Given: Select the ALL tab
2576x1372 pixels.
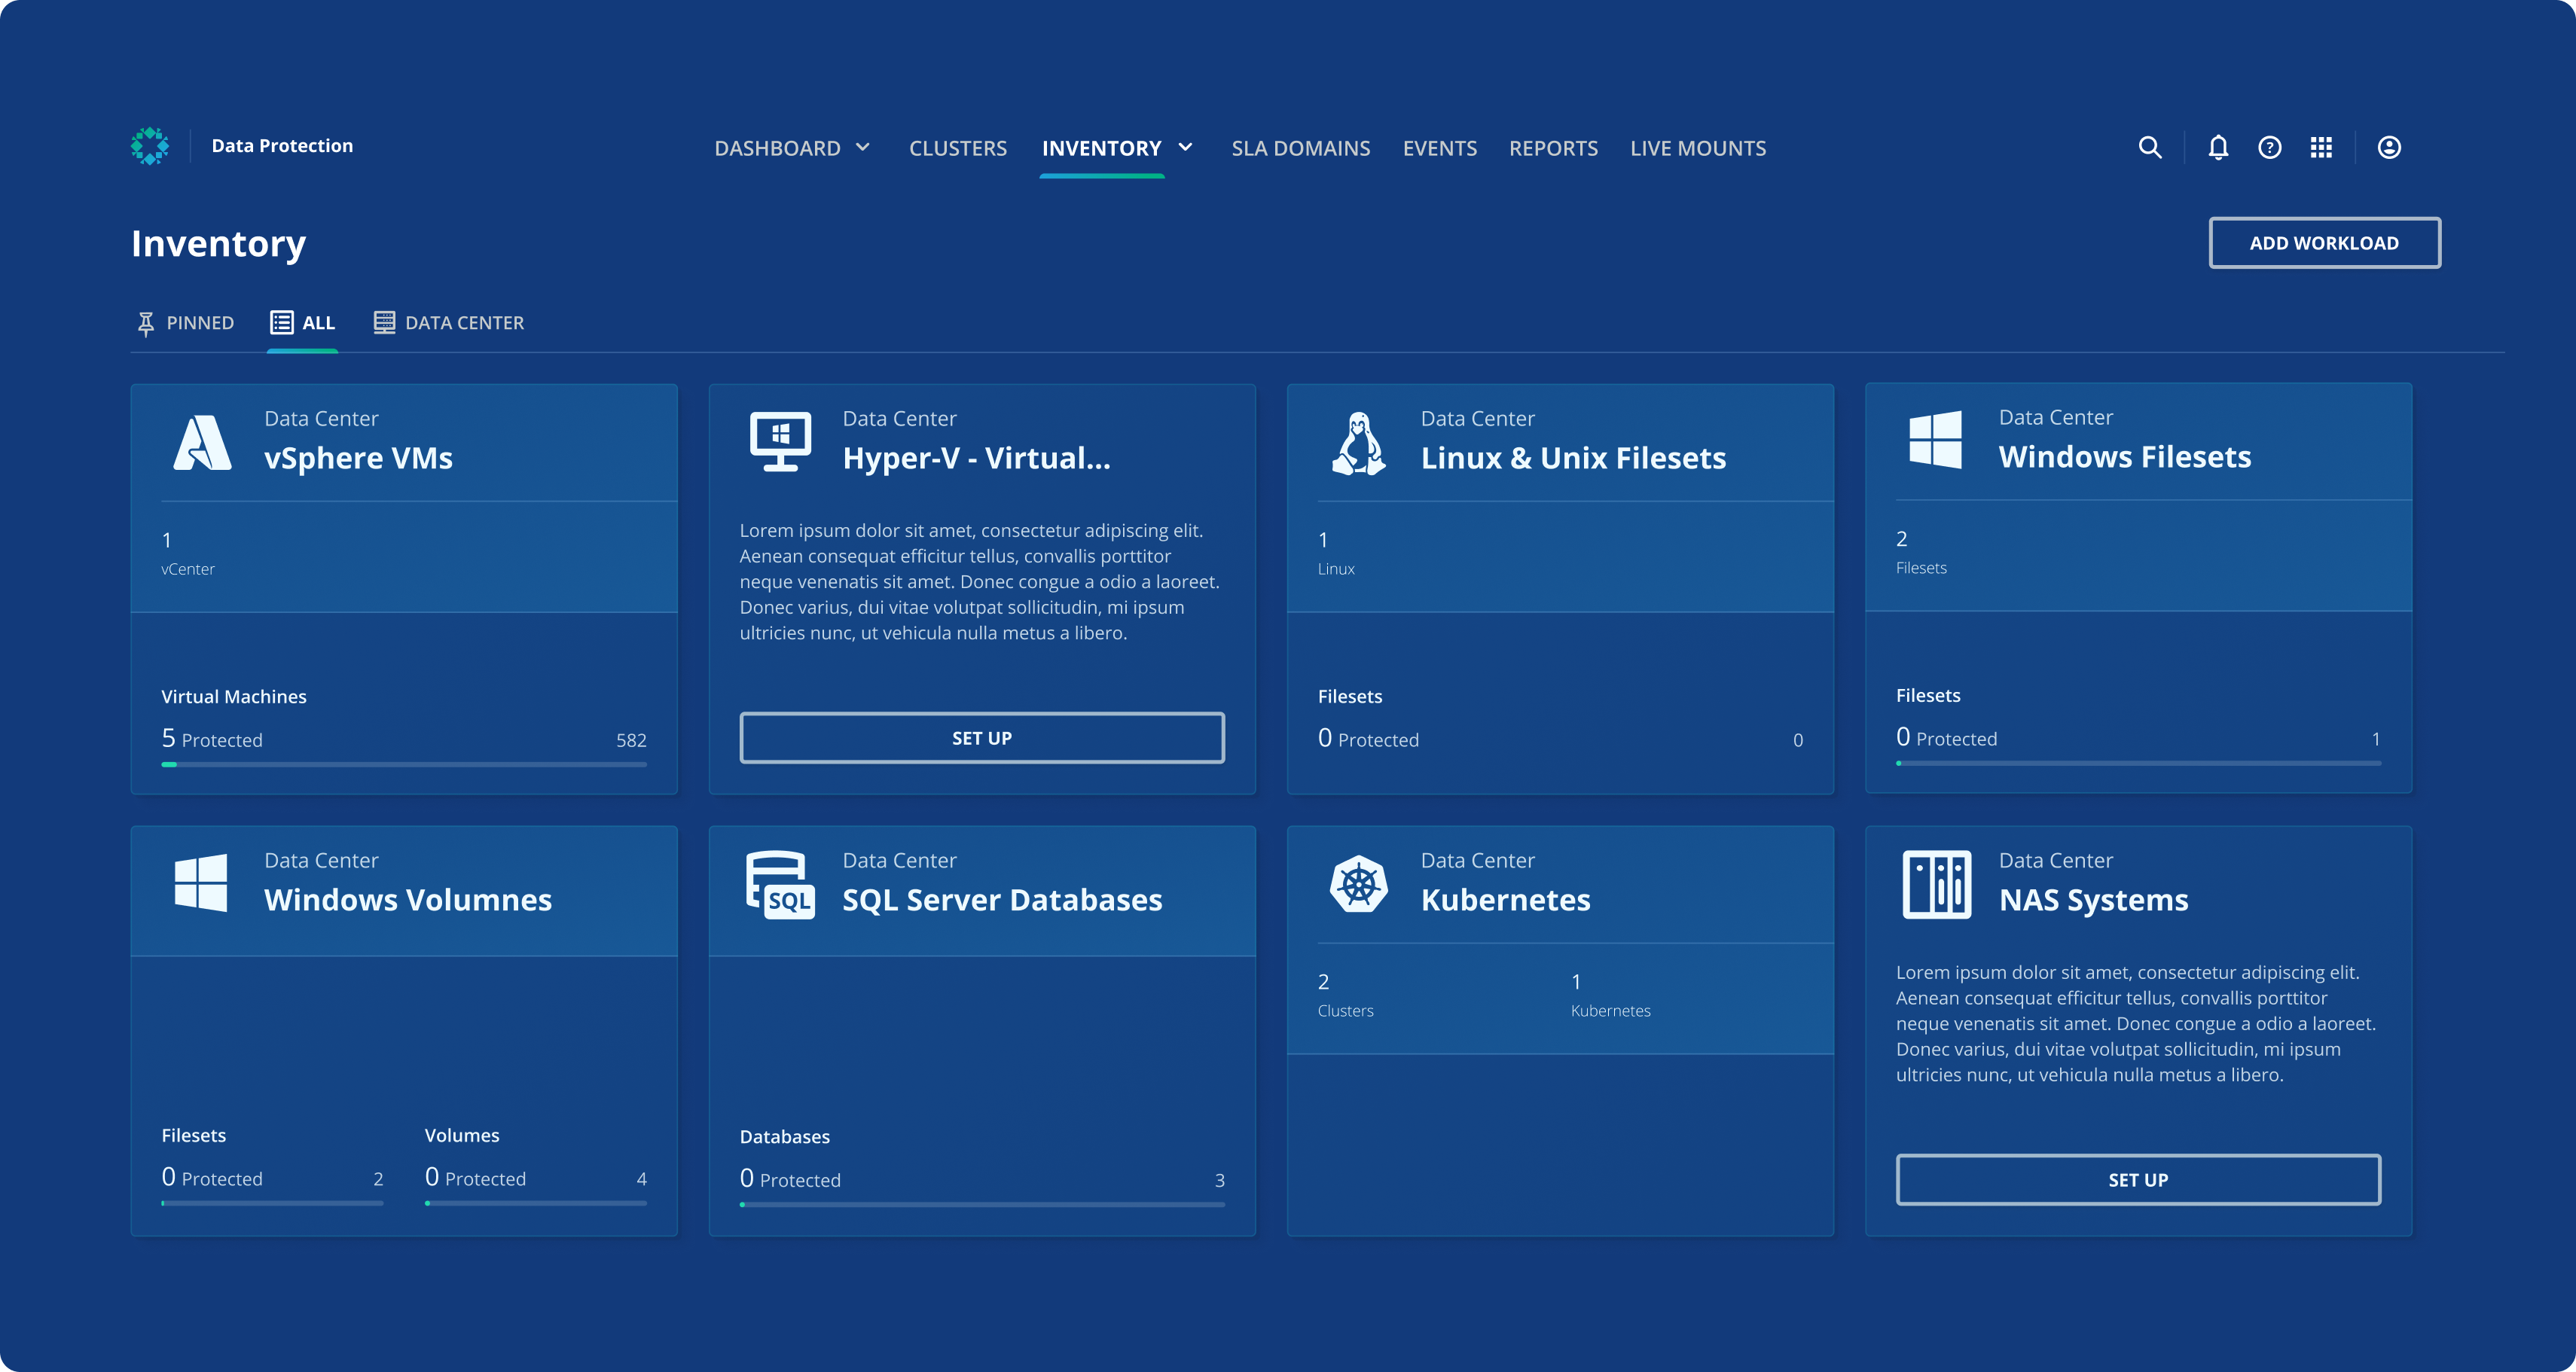Looking at the screenshot, I should click(302, 323).
